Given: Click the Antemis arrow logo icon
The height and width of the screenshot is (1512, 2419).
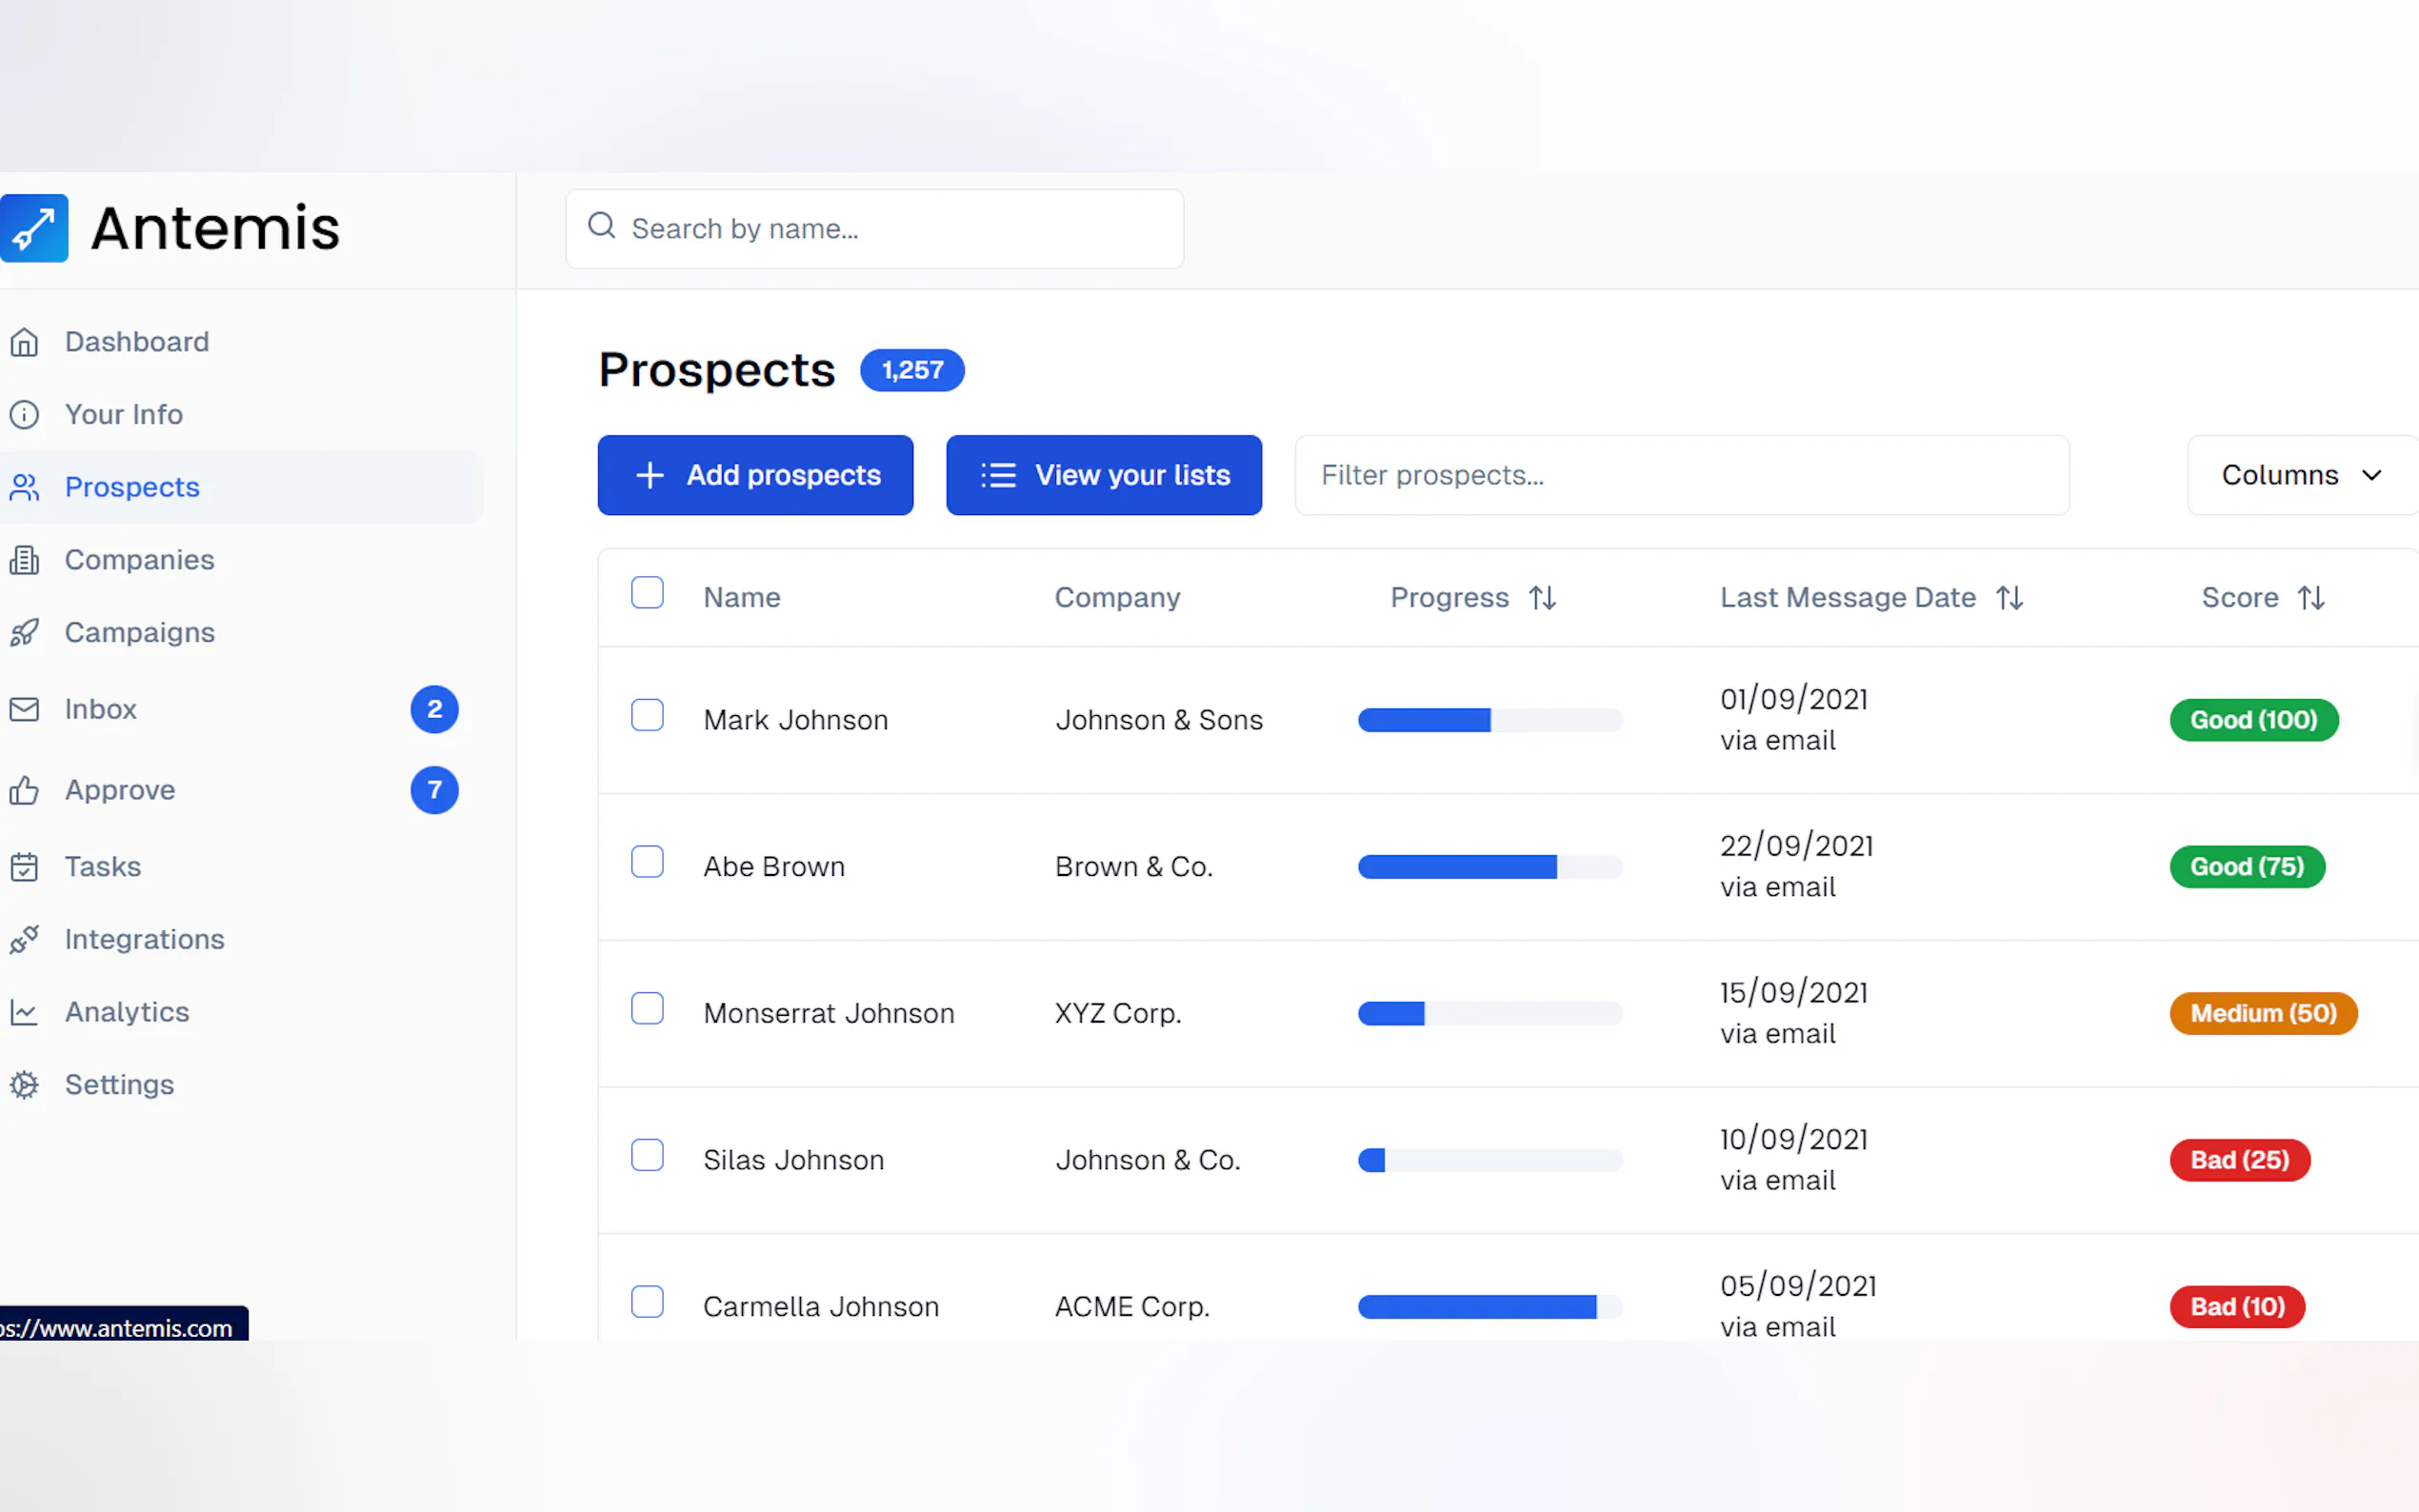Looking at the screenshot, I should pos(33,228).
